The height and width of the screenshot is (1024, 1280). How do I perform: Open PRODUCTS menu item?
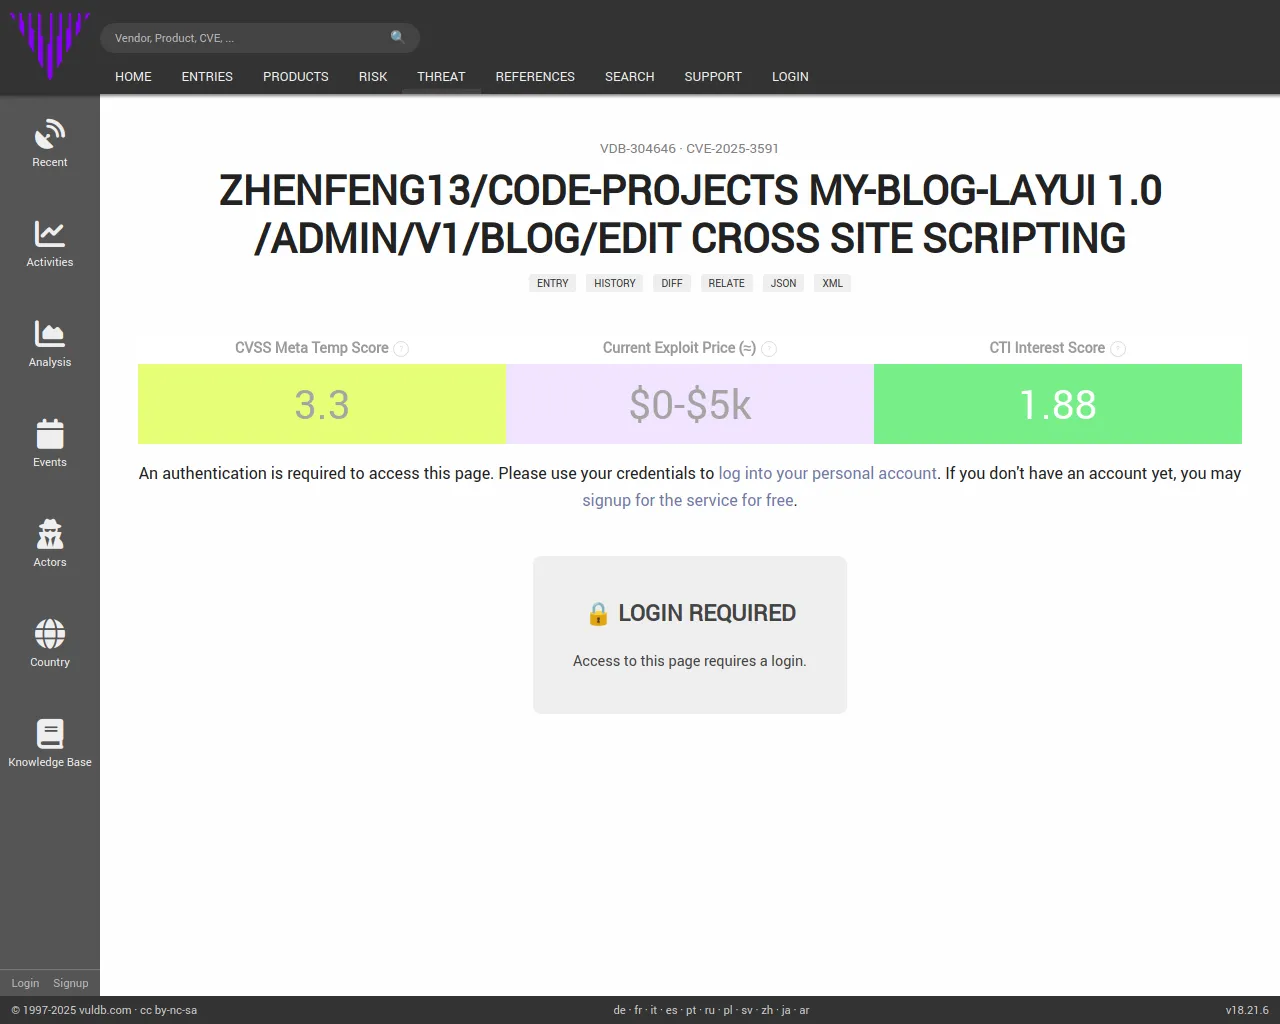pyautogui.click(x=295, y=76)
